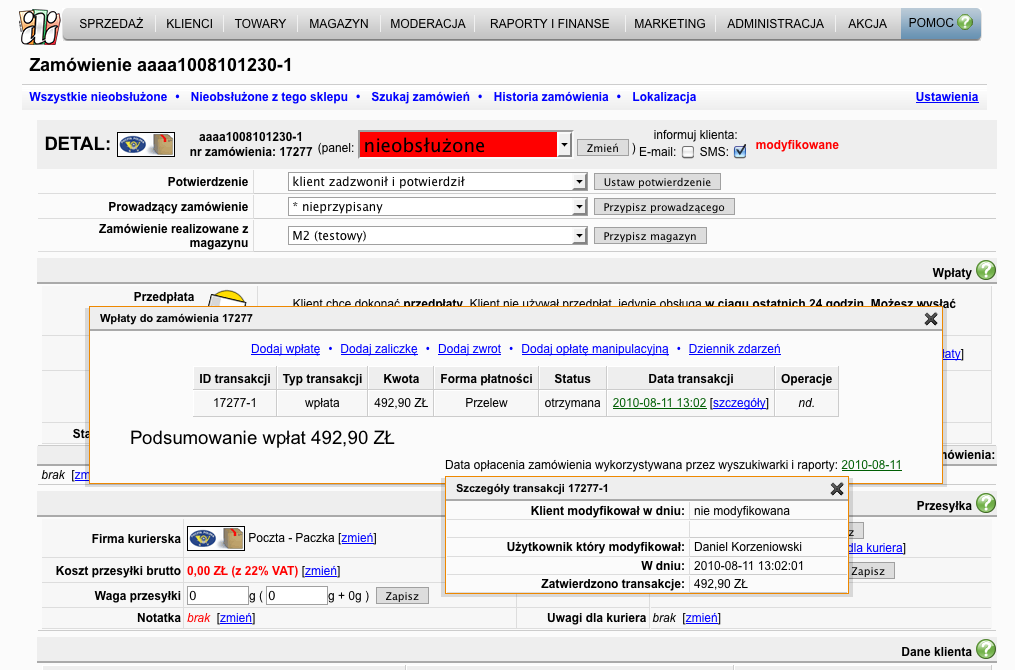Click the Daniel Korzeniowski user value

(748, 547)
